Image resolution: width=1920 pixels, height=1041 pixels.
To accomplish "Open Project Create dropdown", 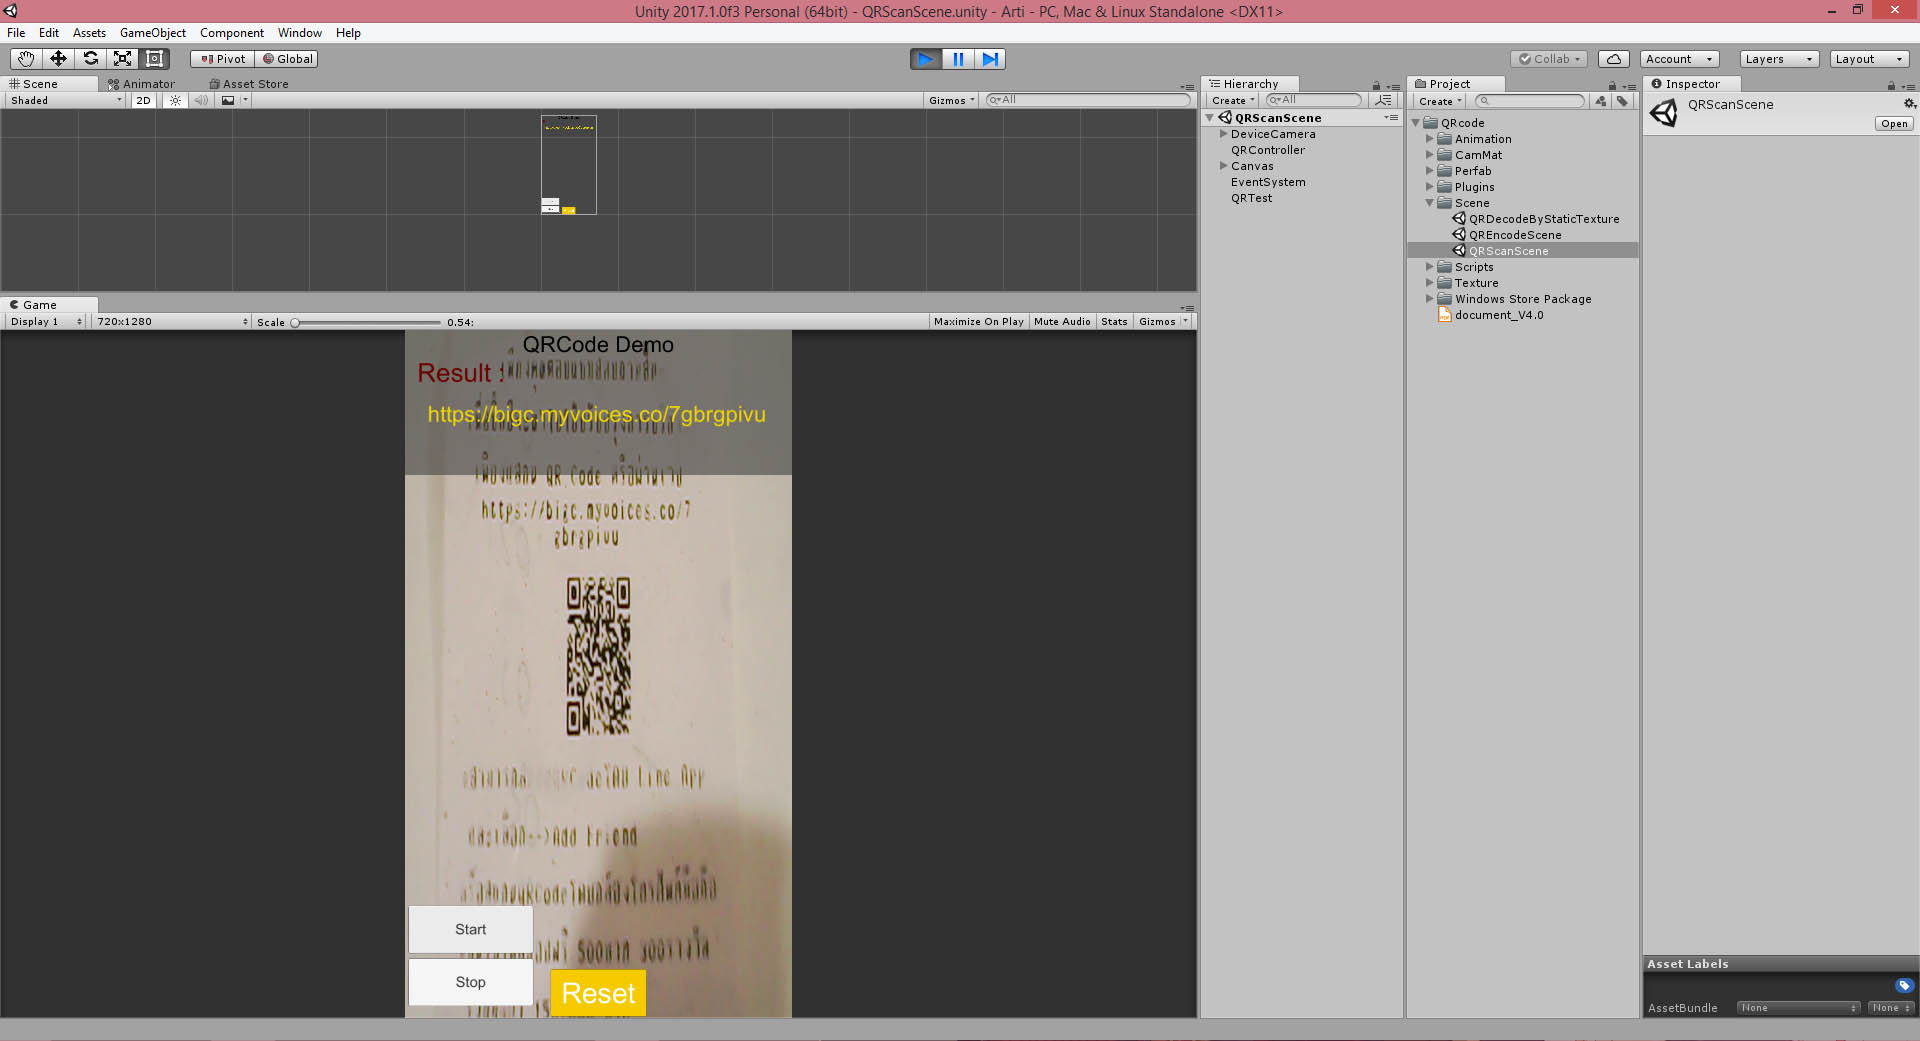I will (x=1440, y=101).
